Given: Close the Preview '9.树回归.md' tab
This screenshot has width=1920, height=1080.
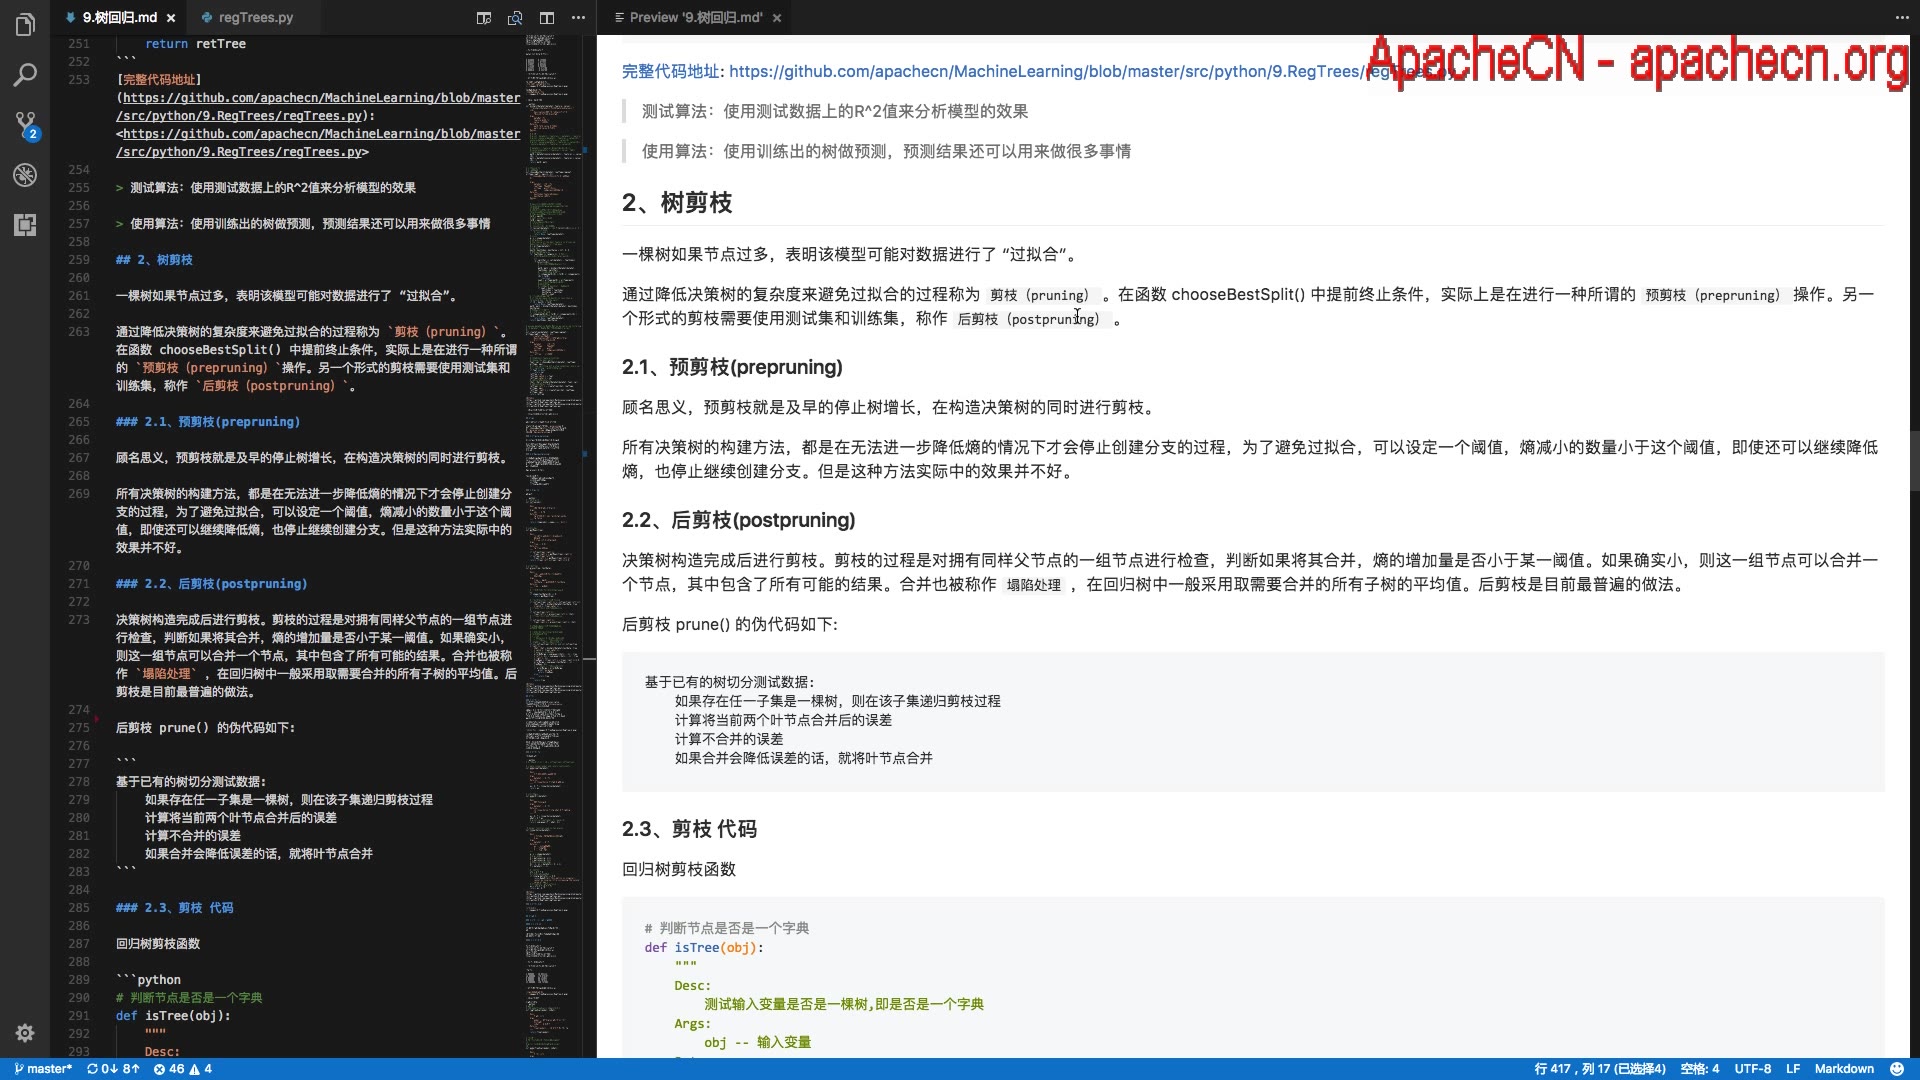Looking at the screenshot, I should click(x=777, y=18).
